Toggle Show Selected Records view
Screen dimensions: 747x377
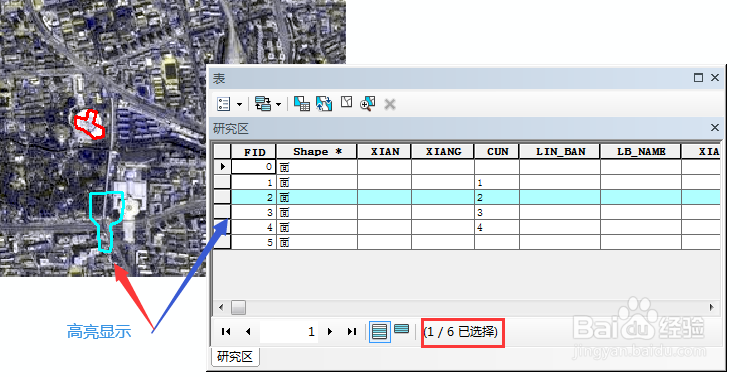(402, 329)
